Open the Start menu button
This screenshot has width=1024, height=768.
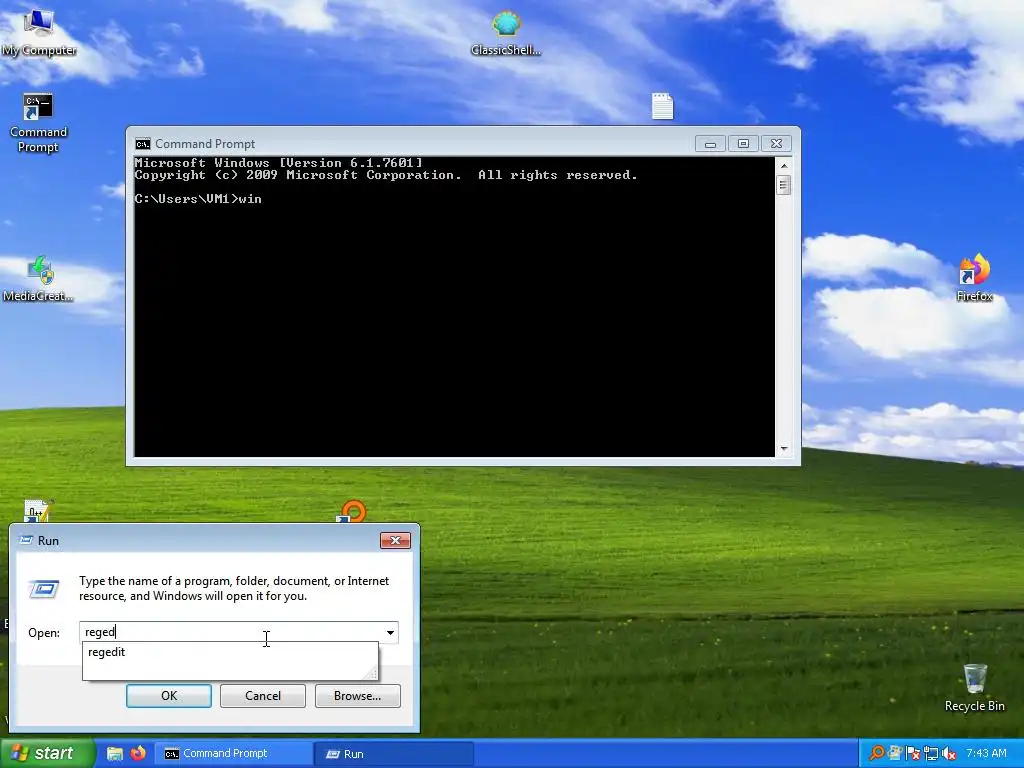click(x=48, y=754)
